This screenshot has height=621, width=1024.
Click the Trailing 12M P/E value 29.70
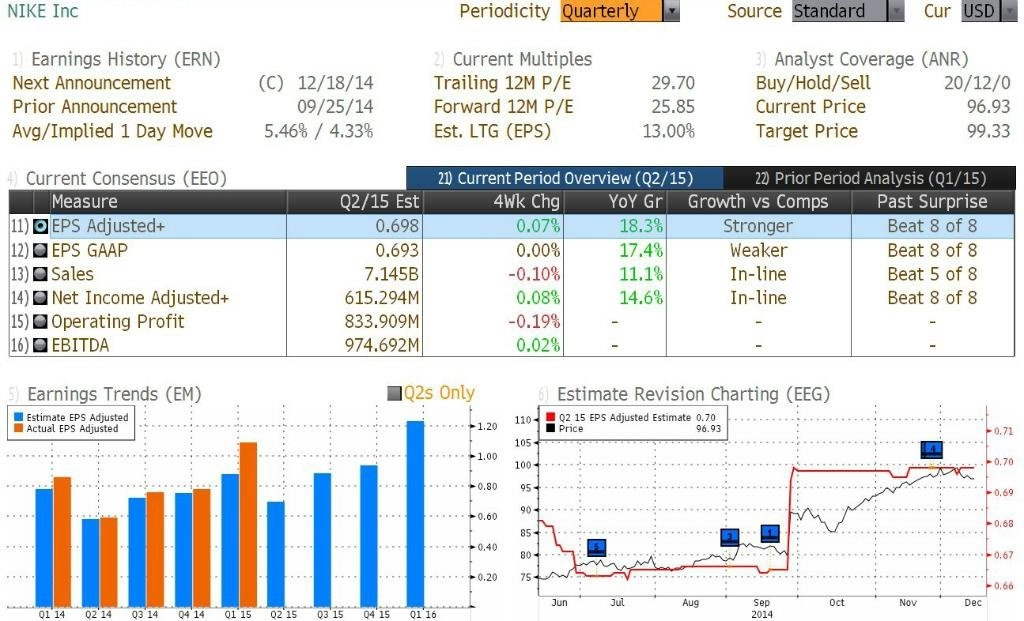pyautogui.click(x=673, y=83)
